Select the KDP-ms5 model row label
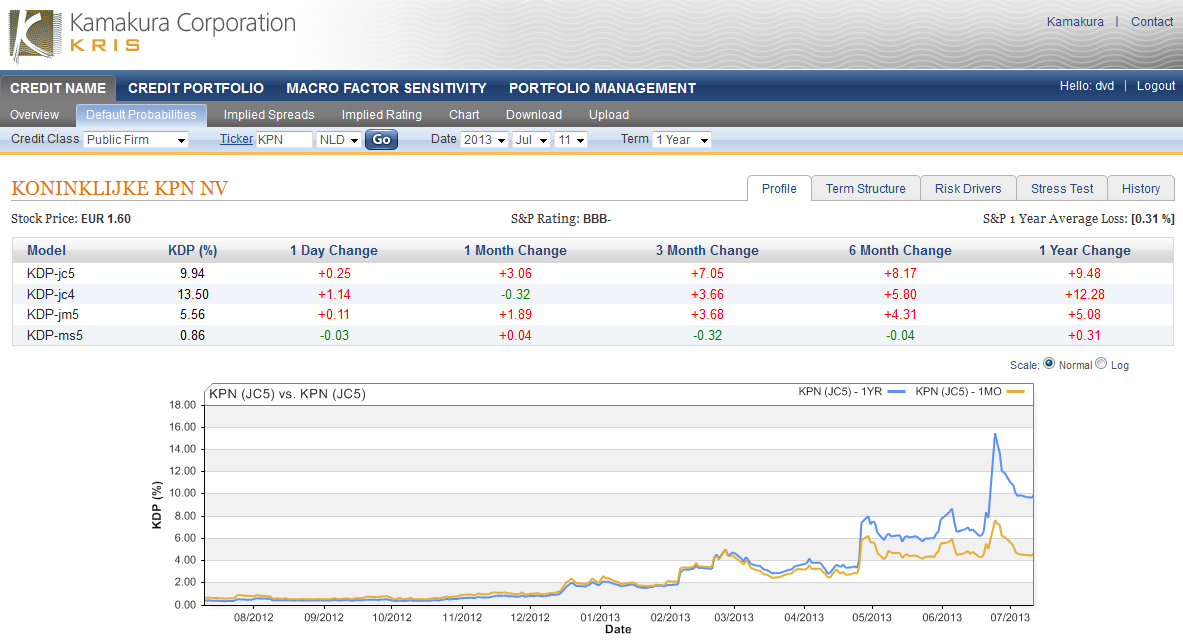The width and height of the screenshot is (1183, 642). click(x=54, y=335)
